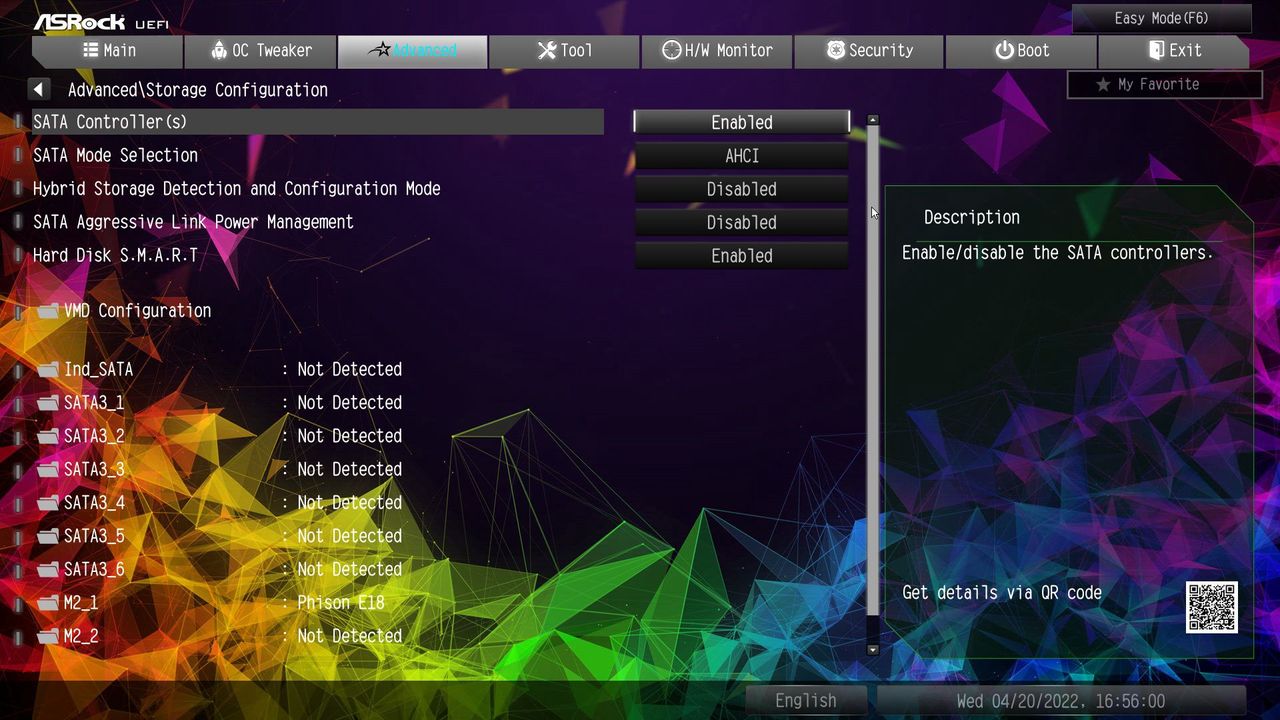Click the ASRock UEFI logo

point(101,20)
